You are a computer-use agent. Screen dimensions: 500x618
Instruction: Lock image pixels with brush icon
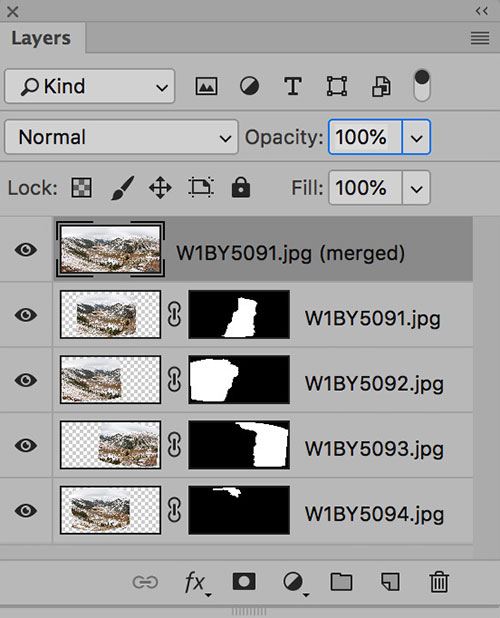coord(122,188)
